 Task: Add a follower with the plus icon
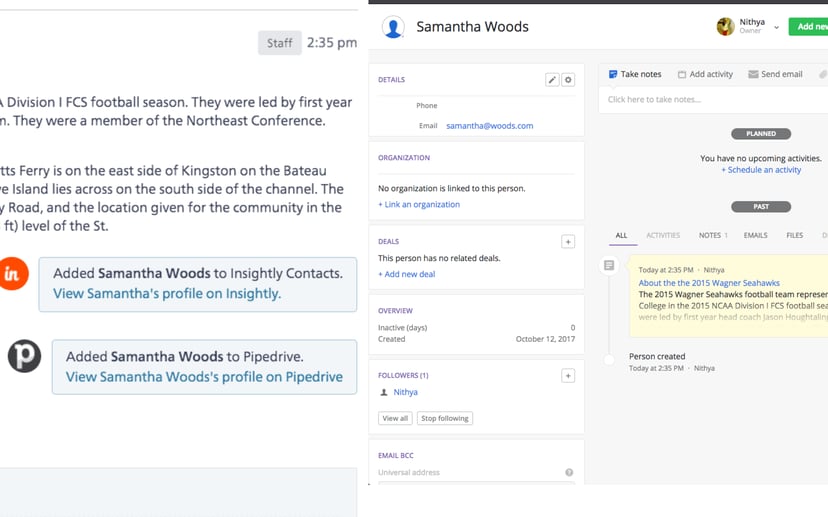click(567, 376)
